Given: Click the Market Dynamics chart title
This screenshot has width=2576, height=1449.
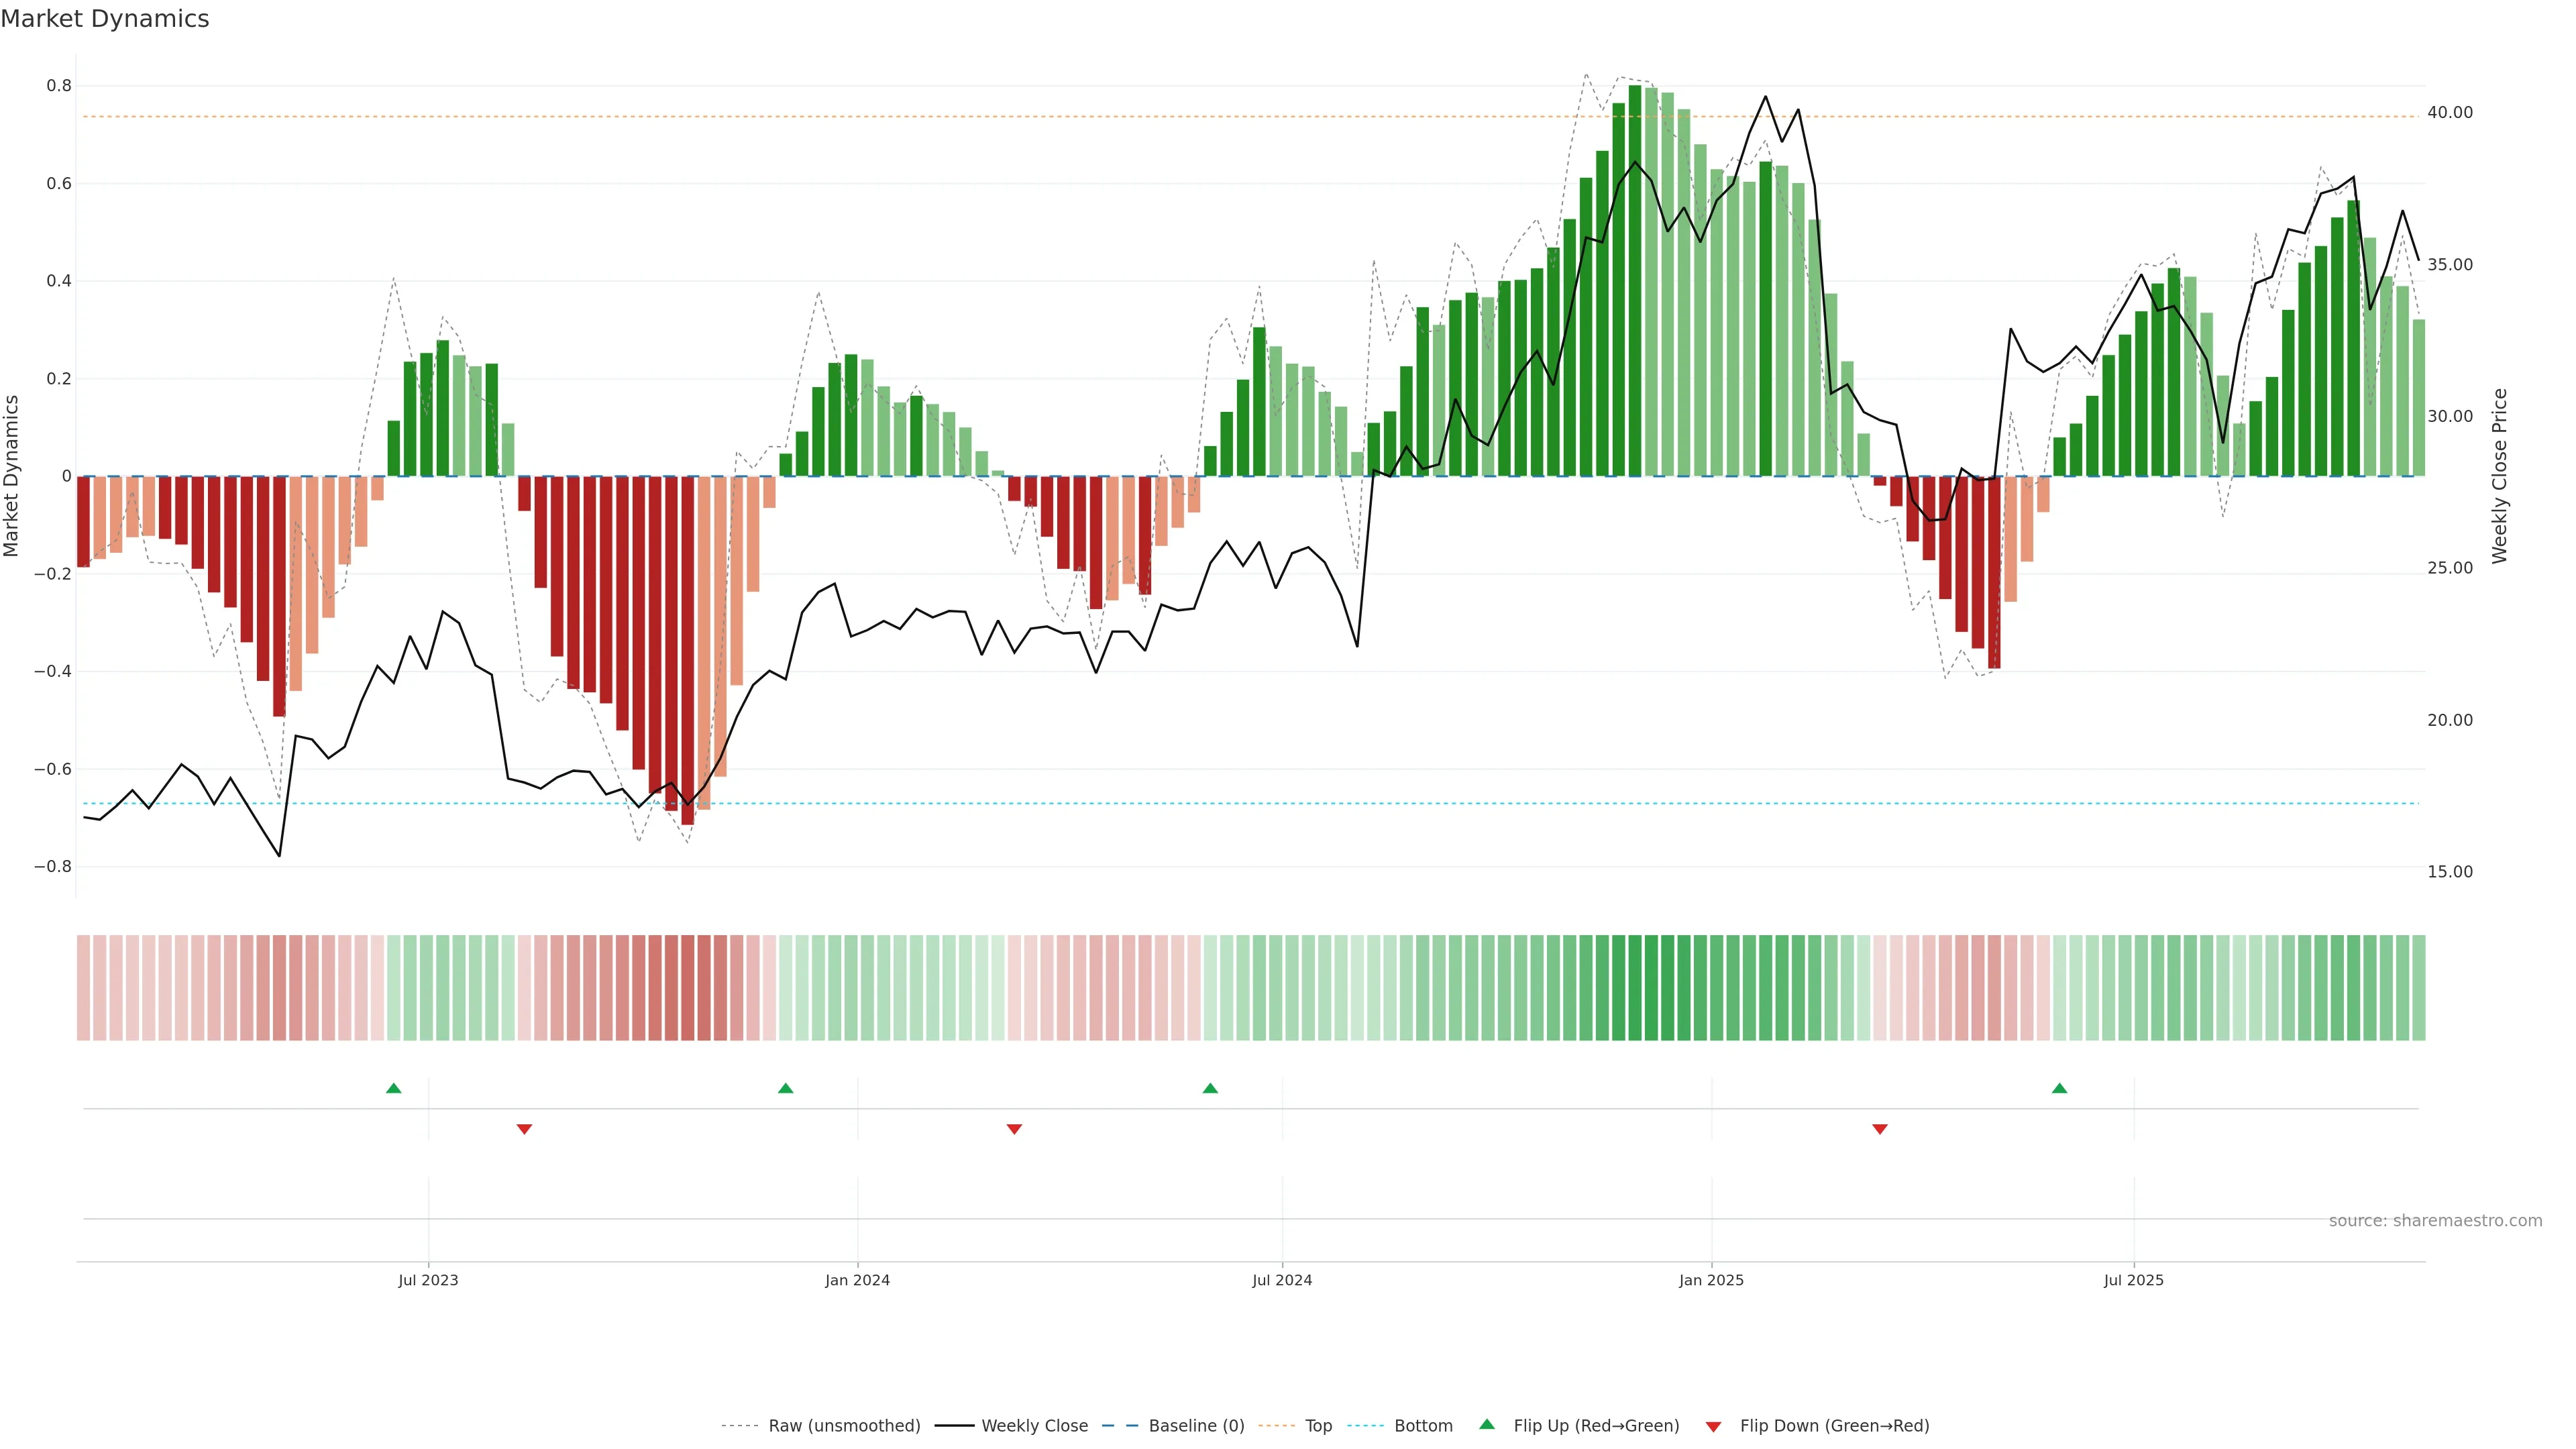Looking at the screenshot, I should coord(105,19).
